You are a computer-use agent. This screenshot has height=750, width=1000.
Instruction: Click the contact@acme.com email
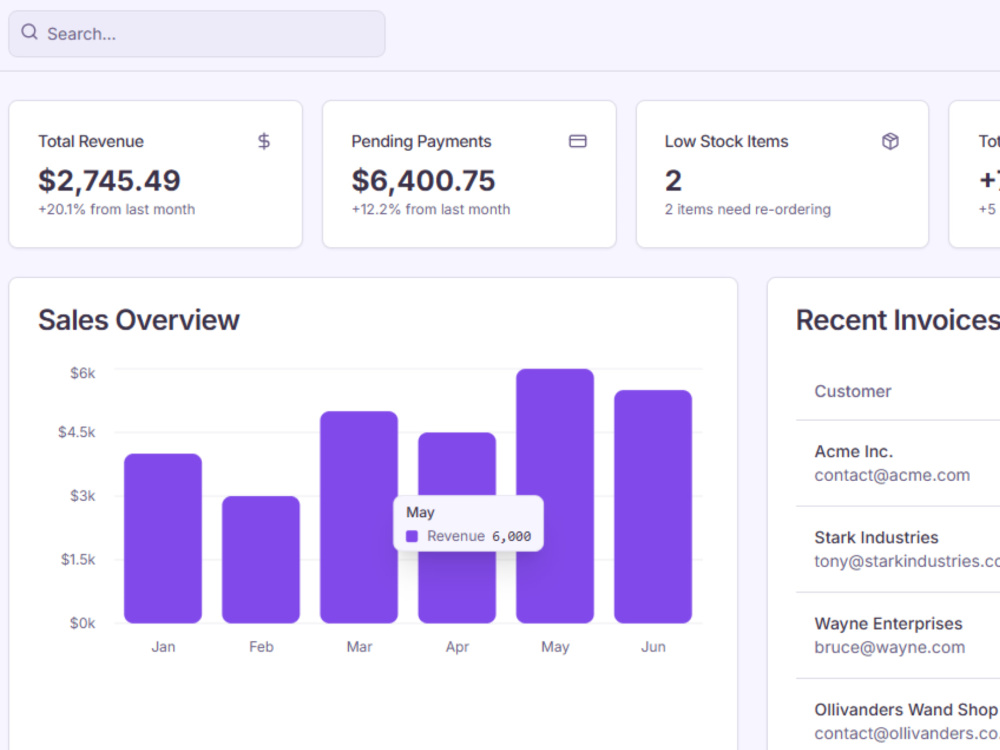(x=892, y=475)
